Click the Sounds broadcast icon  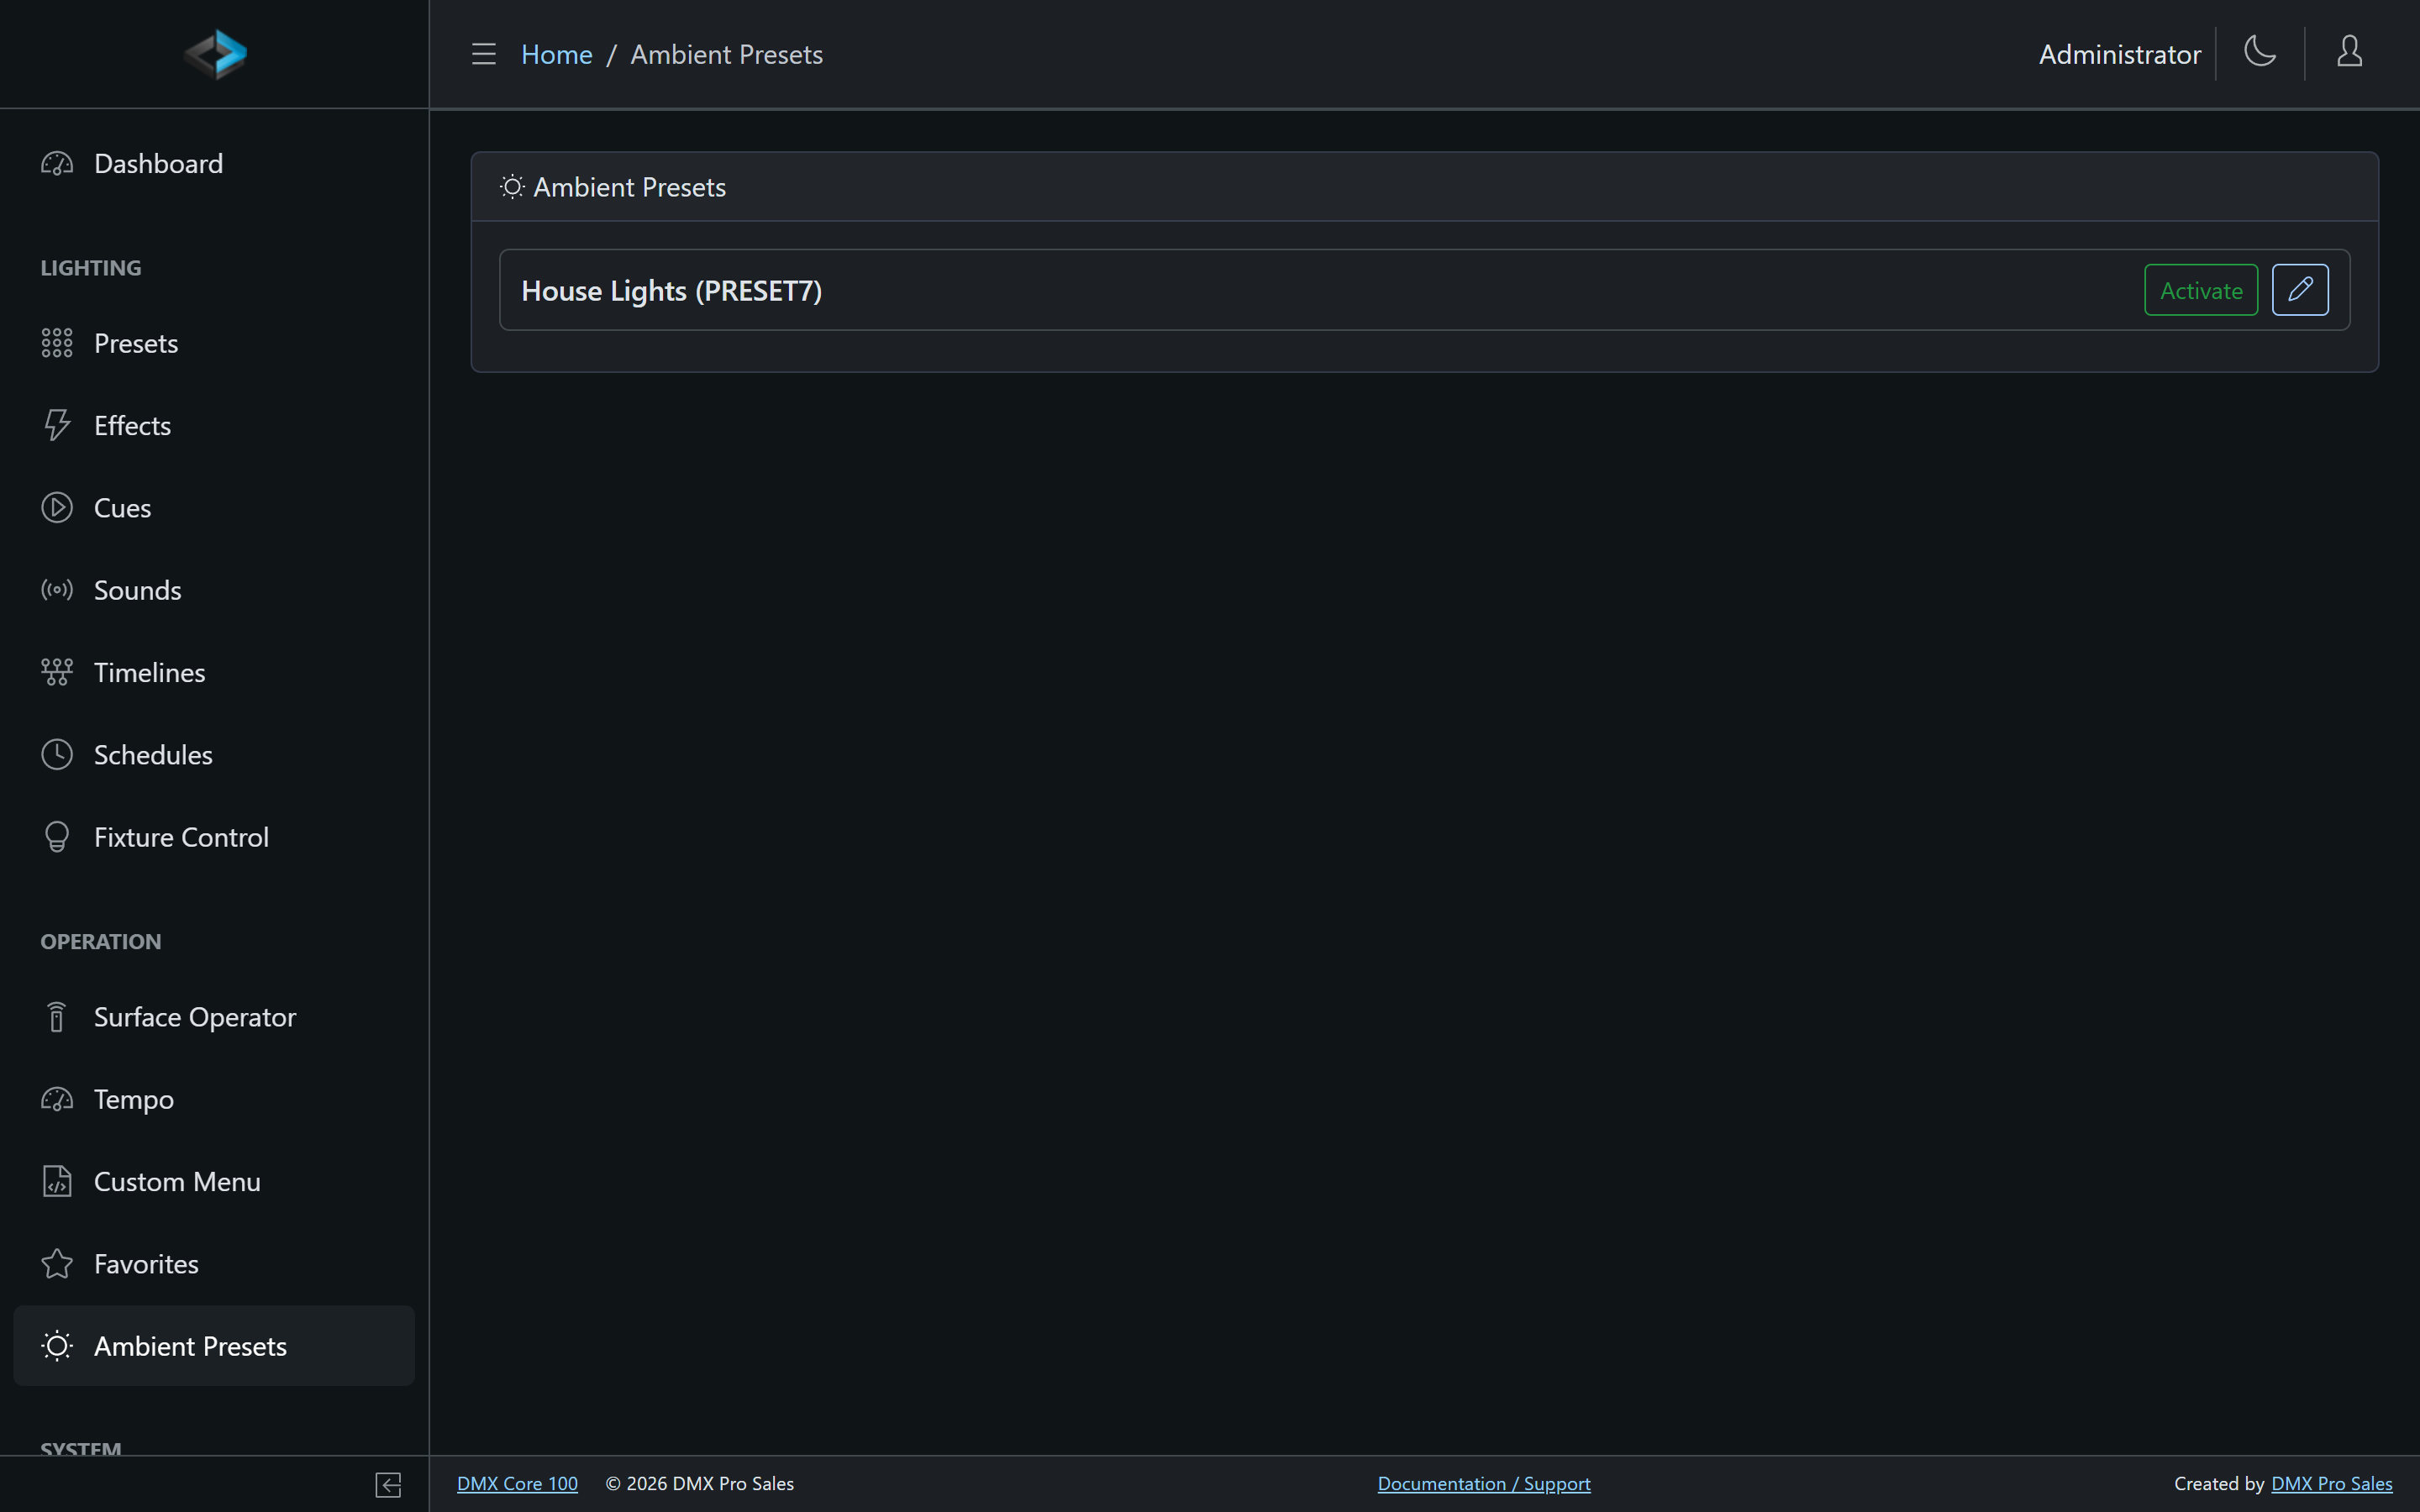click(57, 590)
